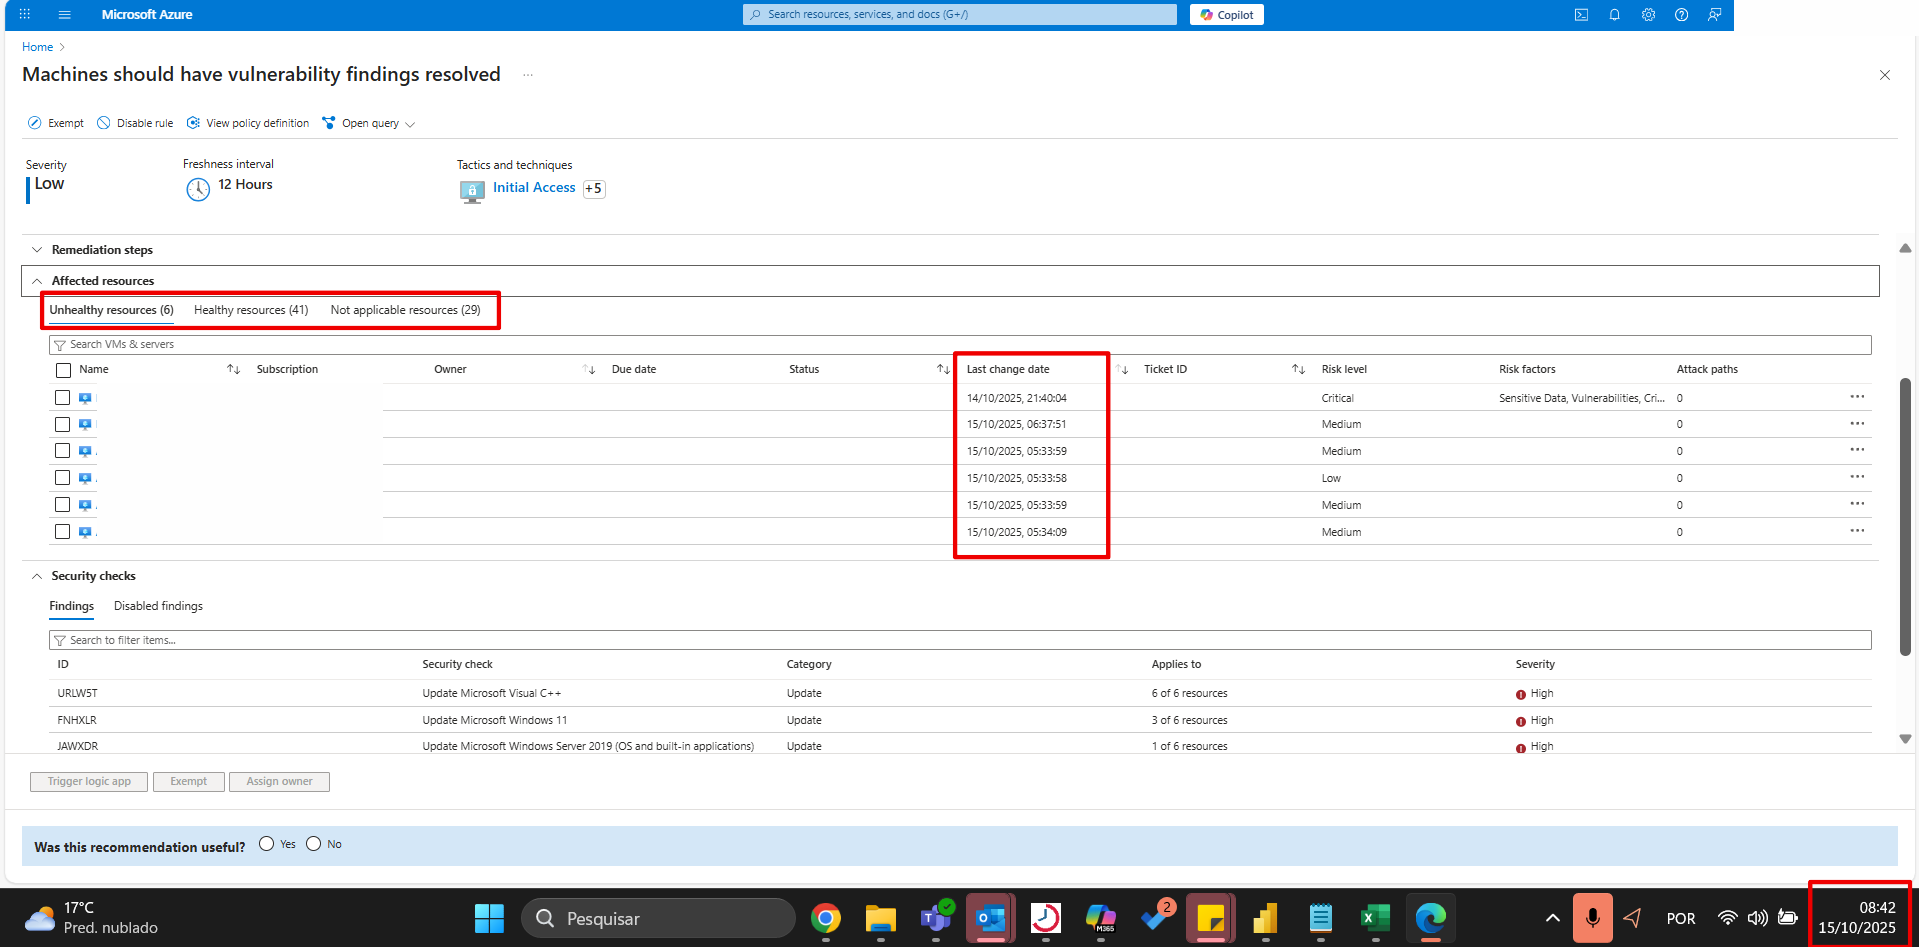
Task: Open the Azure portal waffle menu icon
Action: pyautogui.click(x=24, y=14)
